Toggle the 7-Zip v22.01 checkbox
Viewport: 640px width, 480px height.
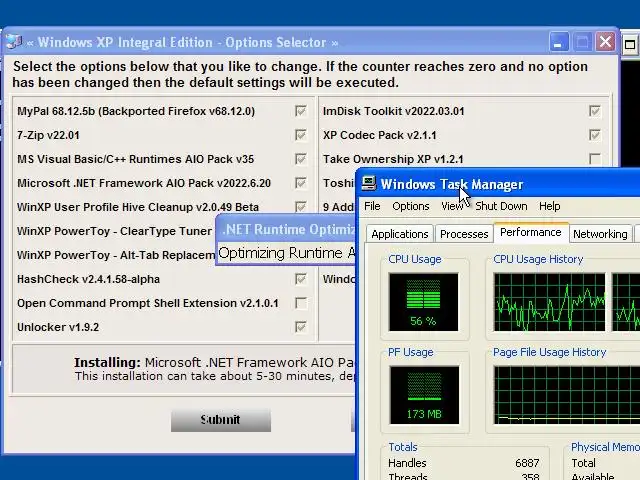301,135
